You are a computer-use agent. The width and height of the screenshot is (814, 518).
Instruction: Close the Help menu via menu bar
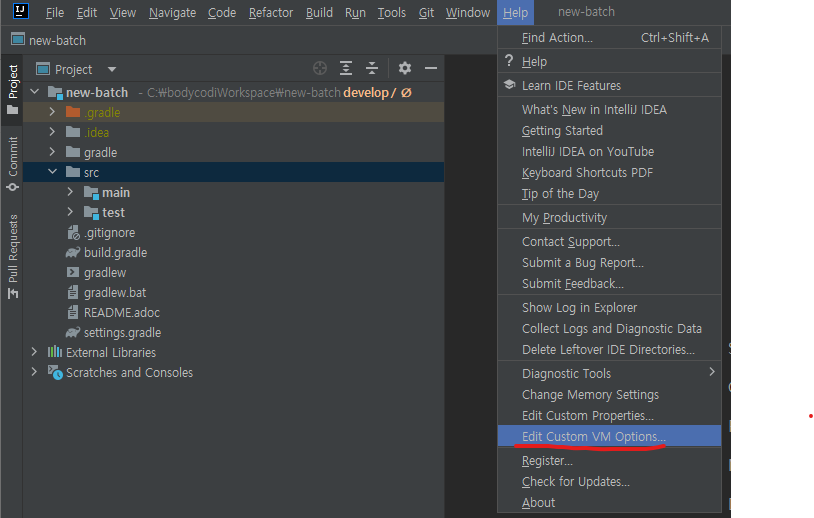point(515,12)
